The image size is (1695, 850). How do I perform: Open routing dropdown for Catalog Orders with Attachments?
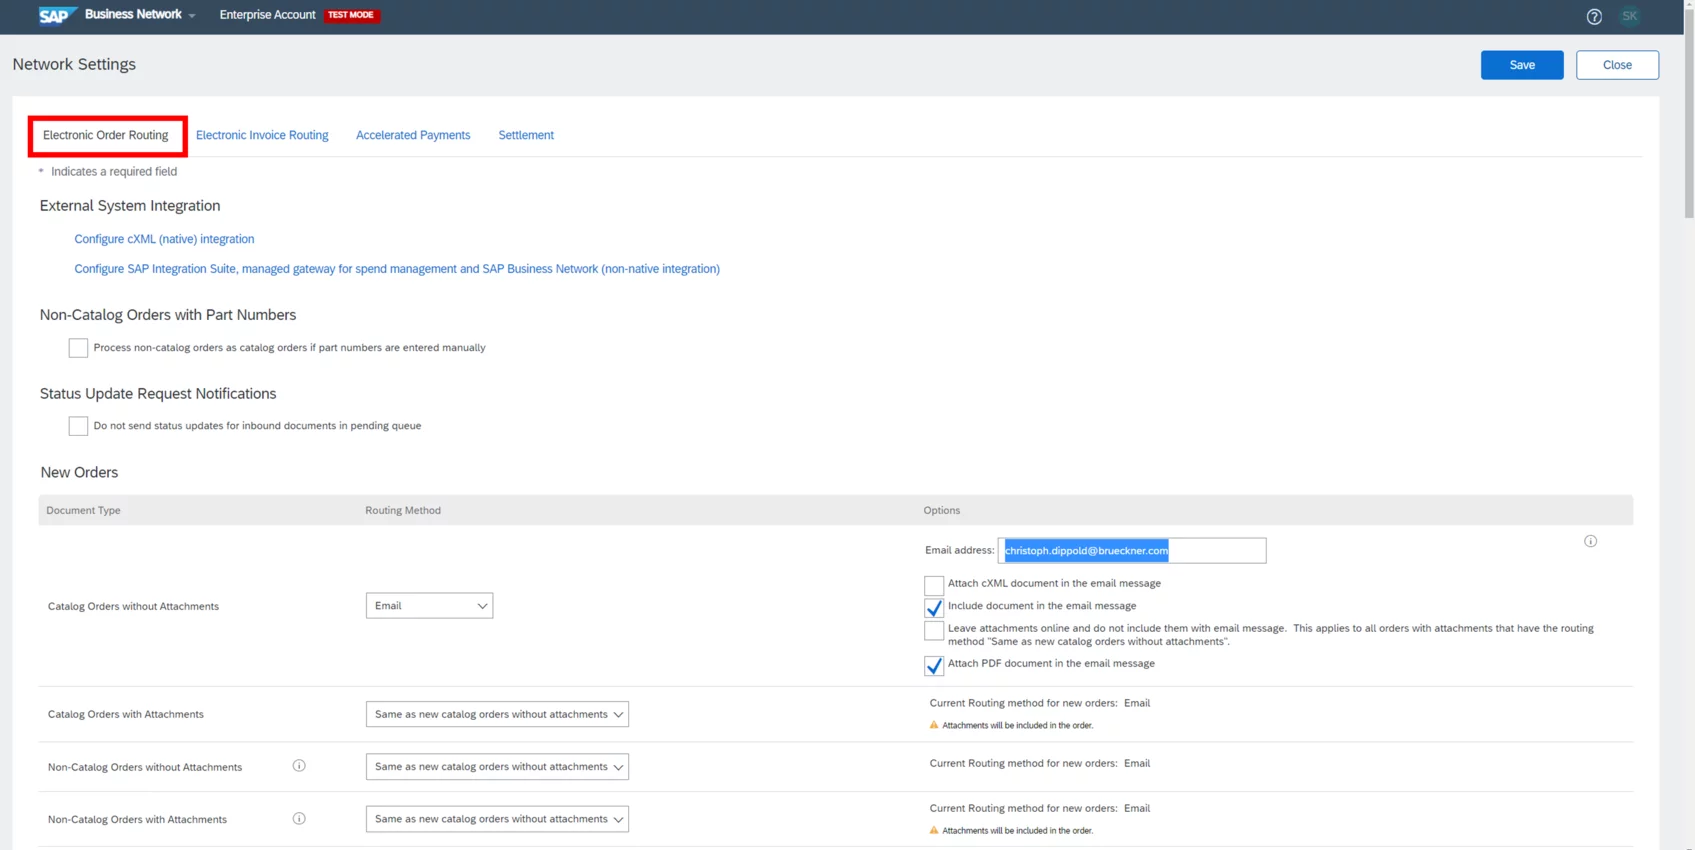pos(497,714)
